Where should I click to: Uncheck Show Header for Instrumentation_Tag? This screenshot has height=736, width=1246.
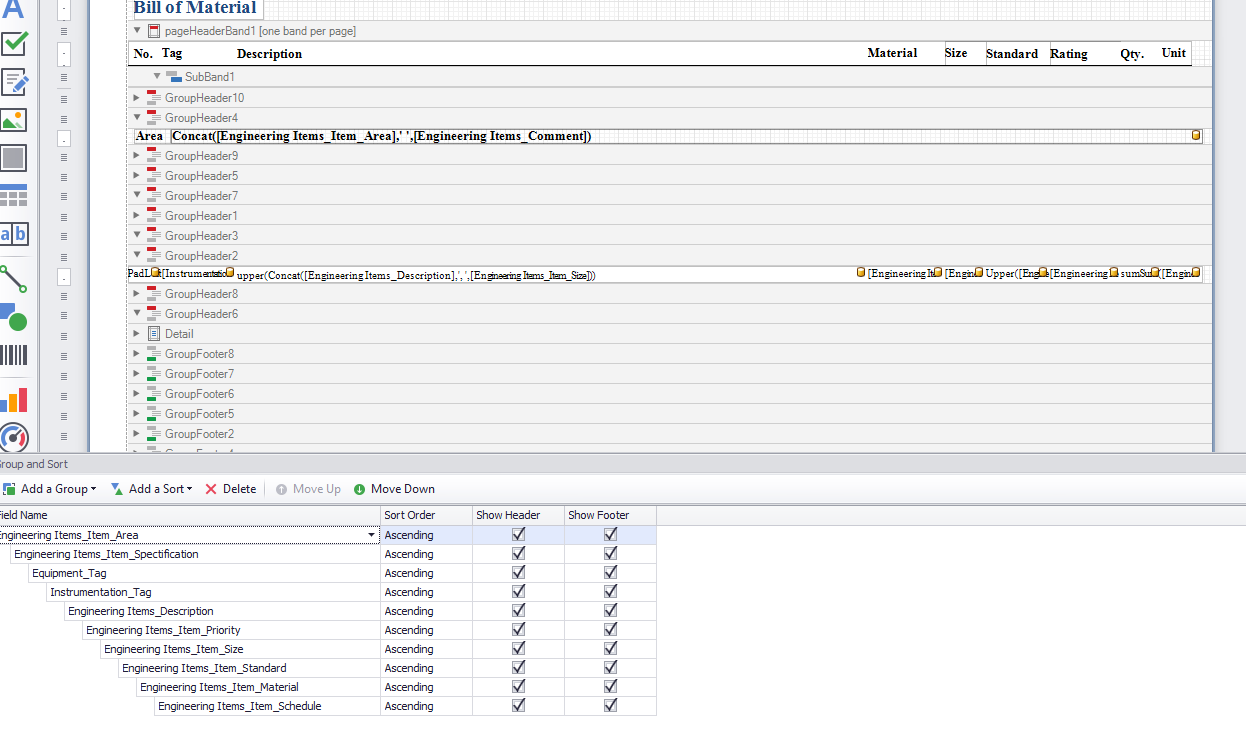point(518,591)
